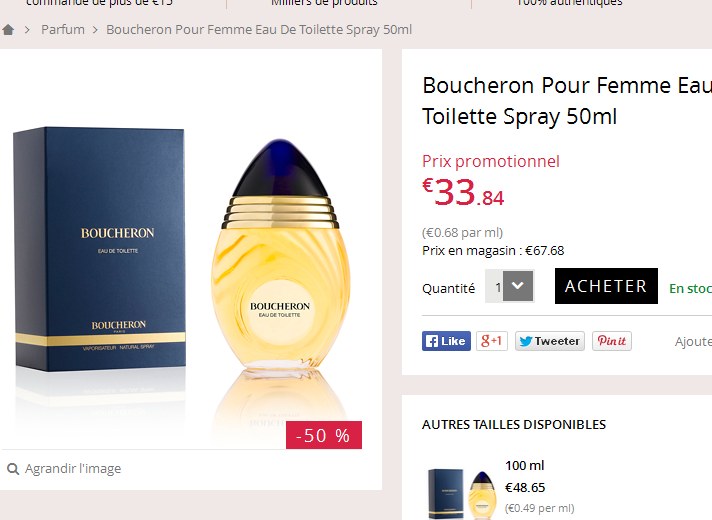Click the magnifier icon beside Agrandir l'image
Viewport: 712px width, 520px height.
coord(13,469)
